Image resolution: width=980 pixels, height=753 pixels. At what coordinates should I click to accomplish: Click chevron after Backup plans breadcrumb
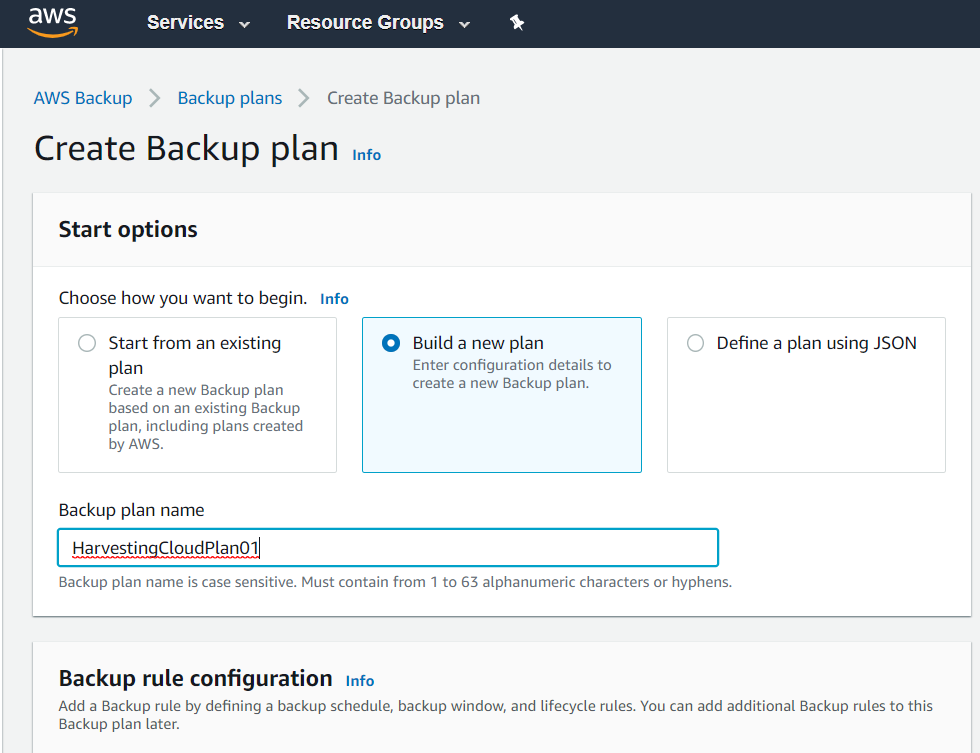coord(304,98)
